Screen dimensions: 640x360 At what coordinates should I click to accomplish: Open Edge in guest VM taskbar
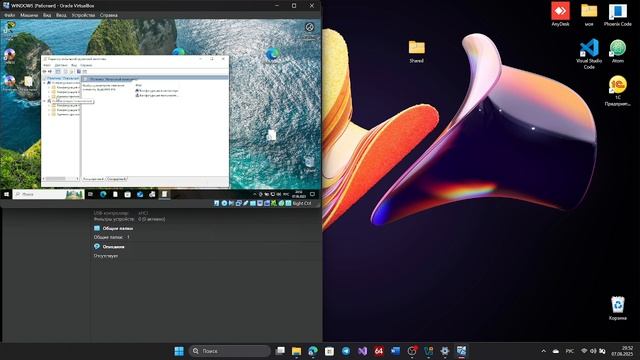pos(103,194)
